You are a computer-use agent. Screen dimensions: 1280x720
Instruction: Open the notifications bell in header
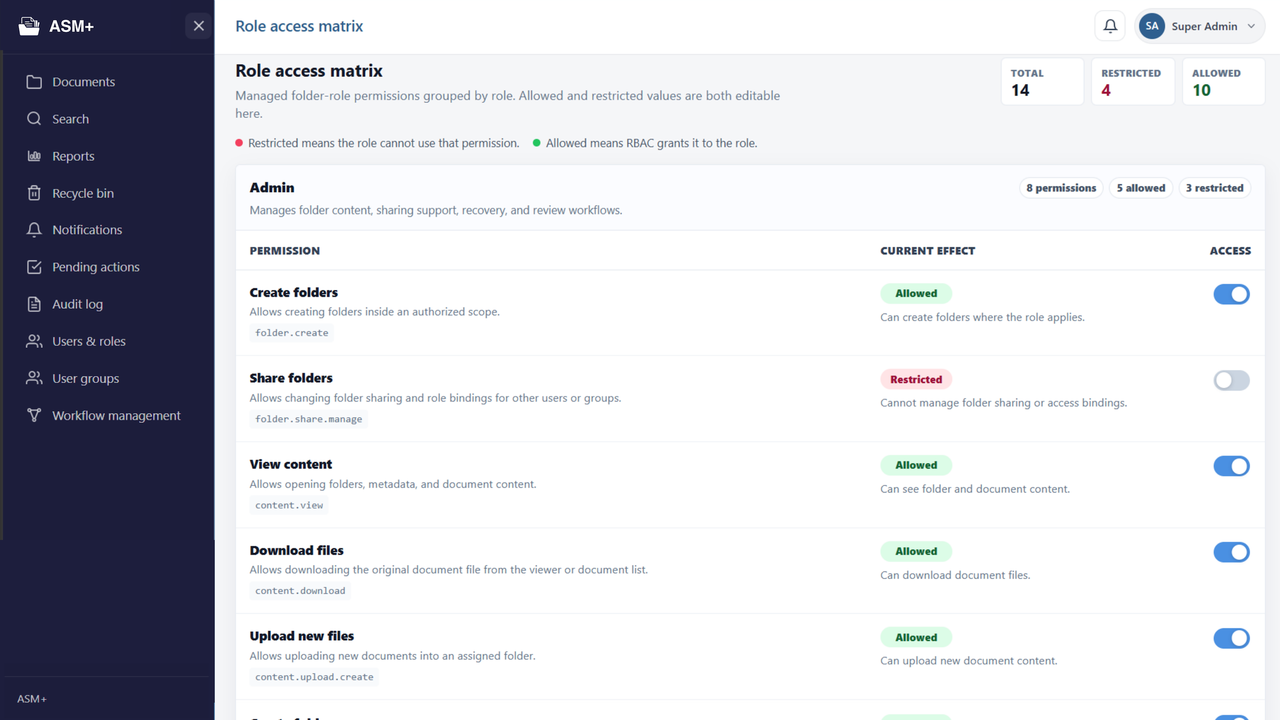(x=1110, y=27)
